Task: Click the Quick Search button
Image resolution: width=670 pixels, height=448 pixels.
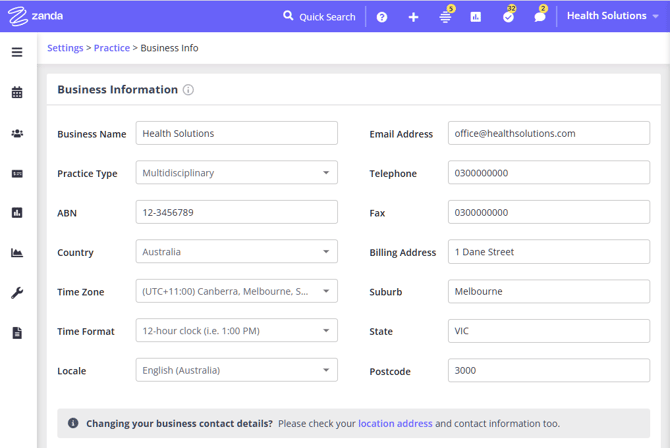Action: [319, 17]
